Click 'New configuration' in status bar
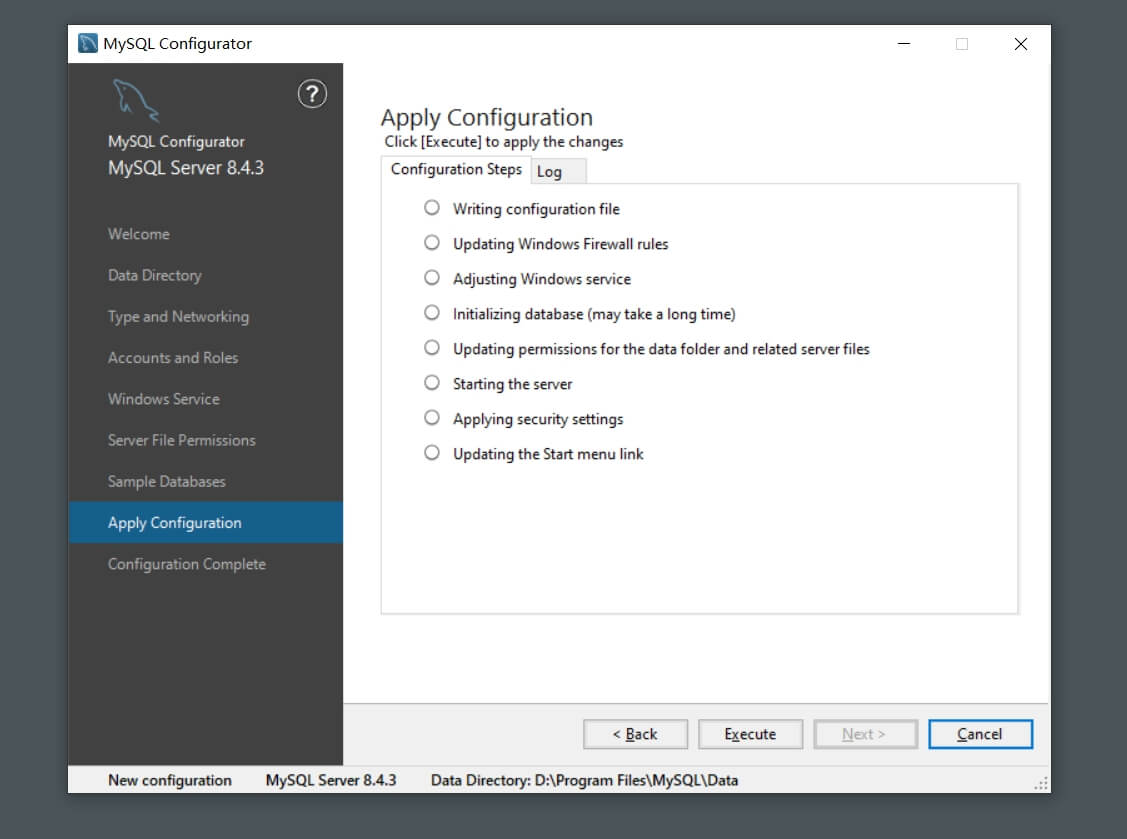Screen dimensions: 1127x839 point(170,780)
